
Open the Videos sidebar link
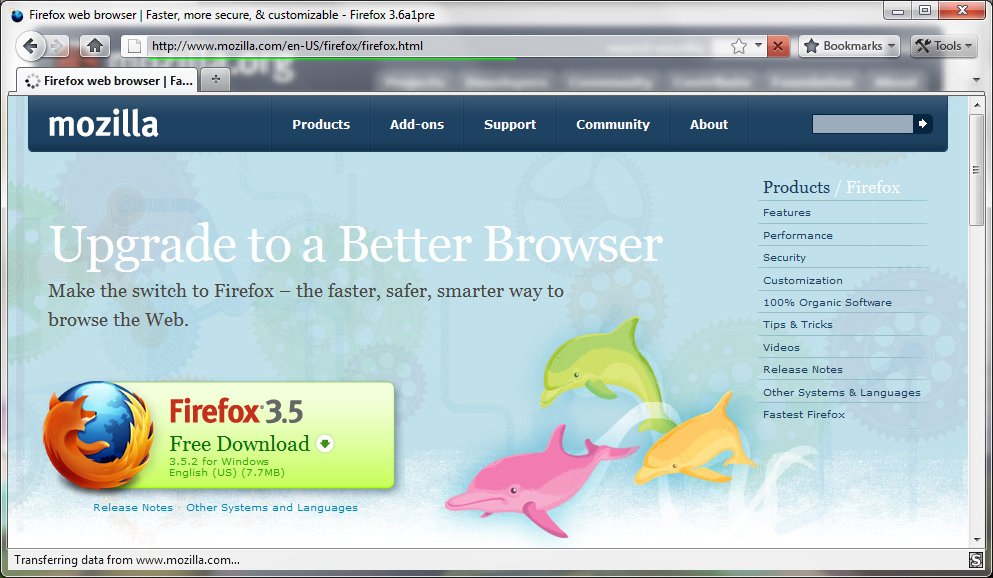(781, 348)
